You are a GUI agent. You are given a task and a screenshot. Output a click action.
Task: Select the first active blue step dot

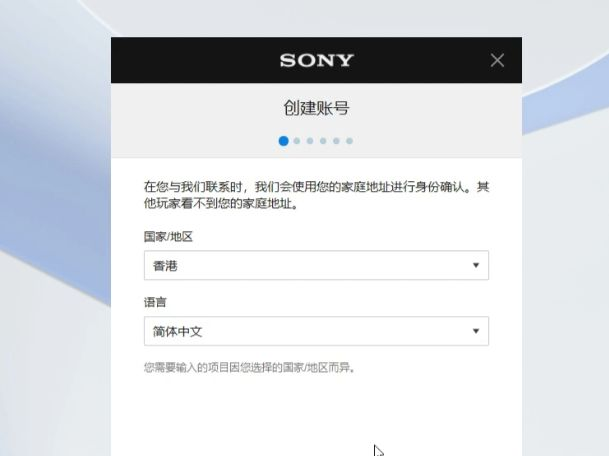284,141
